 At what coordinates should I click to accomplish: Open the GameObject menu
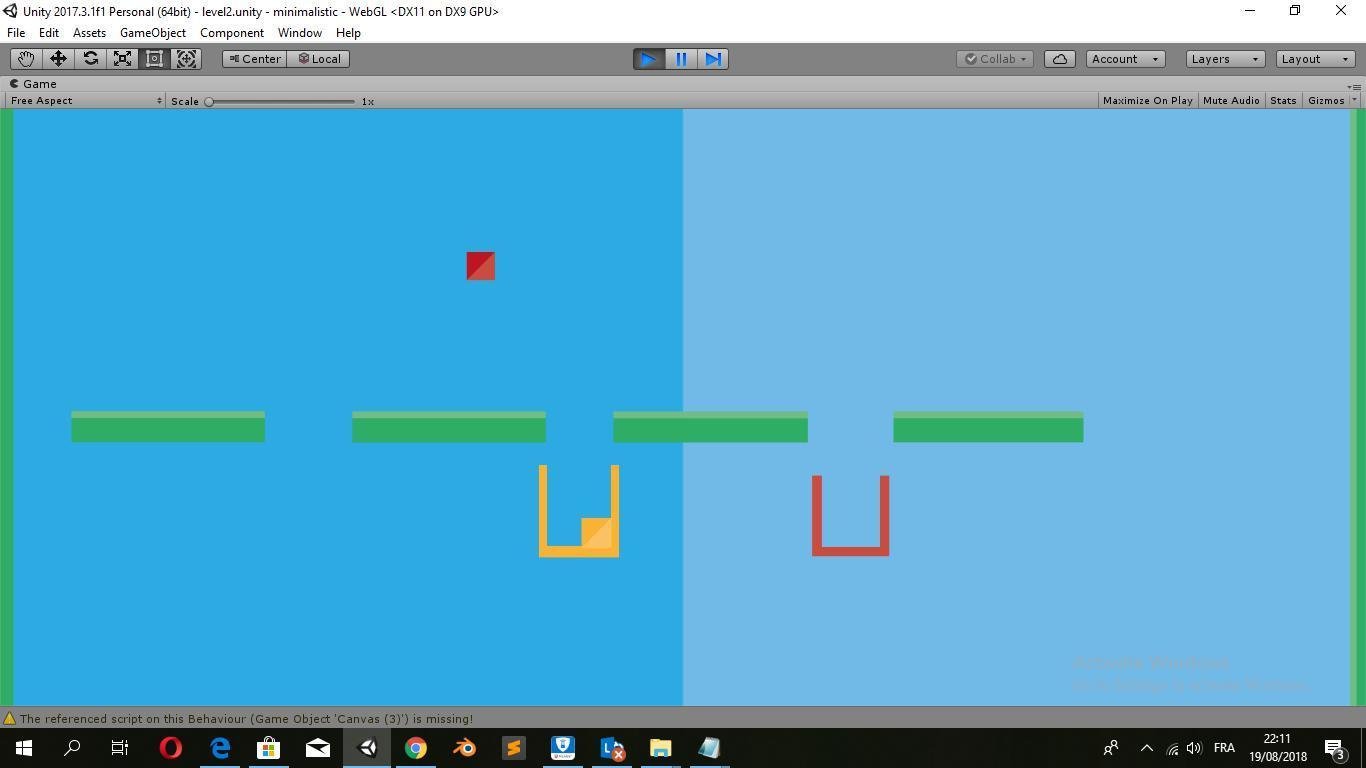152,32
